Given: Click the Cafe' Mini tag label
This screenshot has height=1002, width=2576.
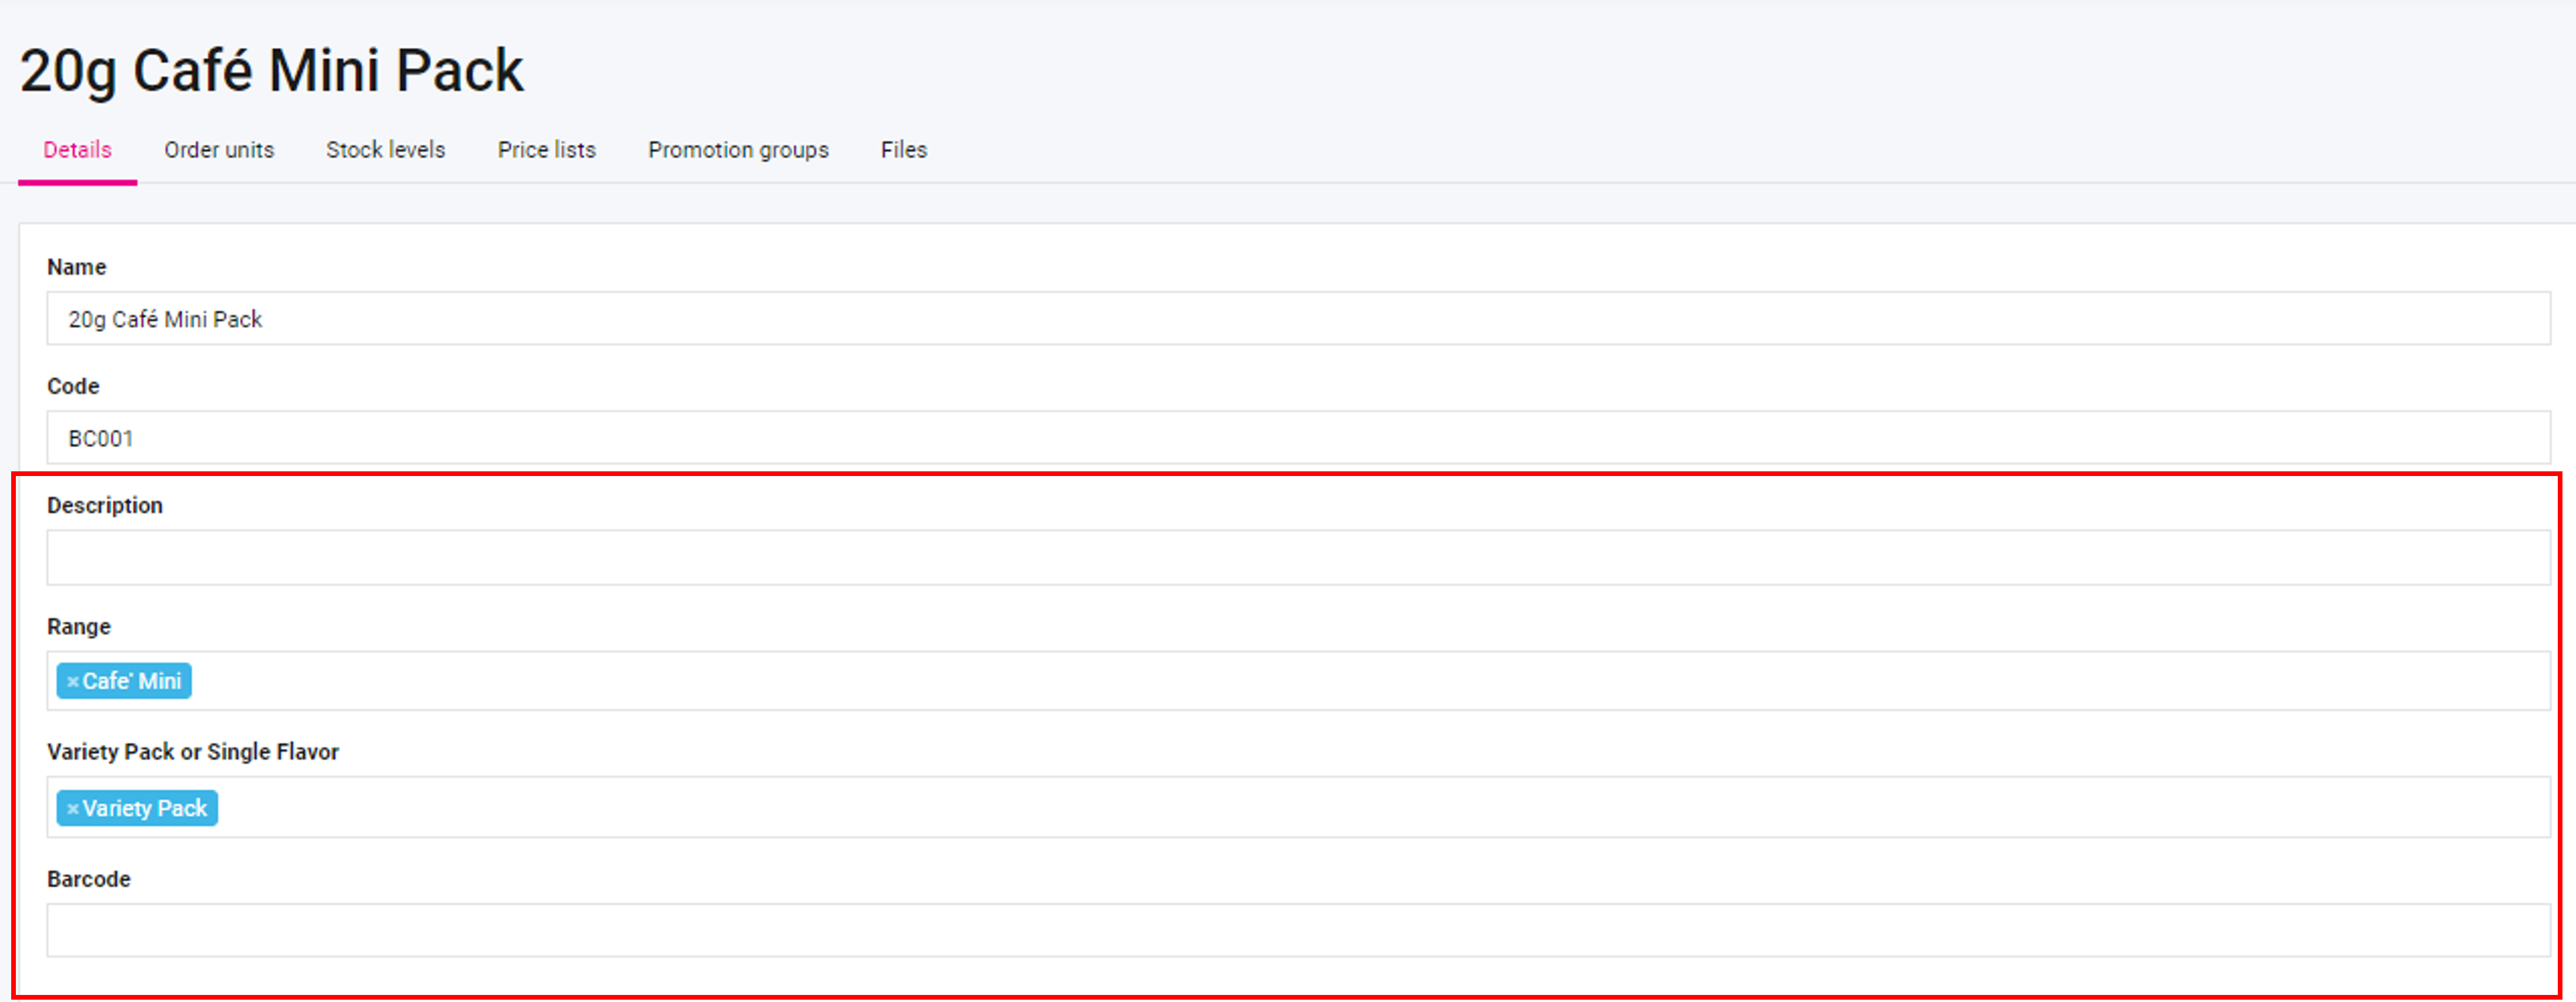Looking at the screenshot, I should pos(132,682).
